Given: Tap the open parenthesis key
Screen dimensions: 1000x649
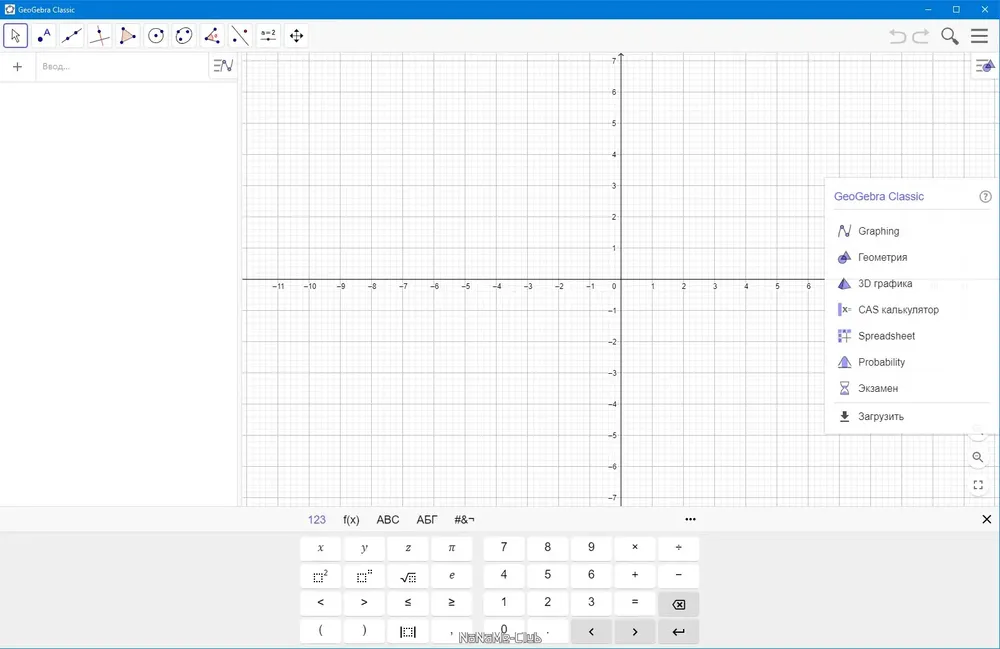Looking at the screenshot, I should click(320, 631).
